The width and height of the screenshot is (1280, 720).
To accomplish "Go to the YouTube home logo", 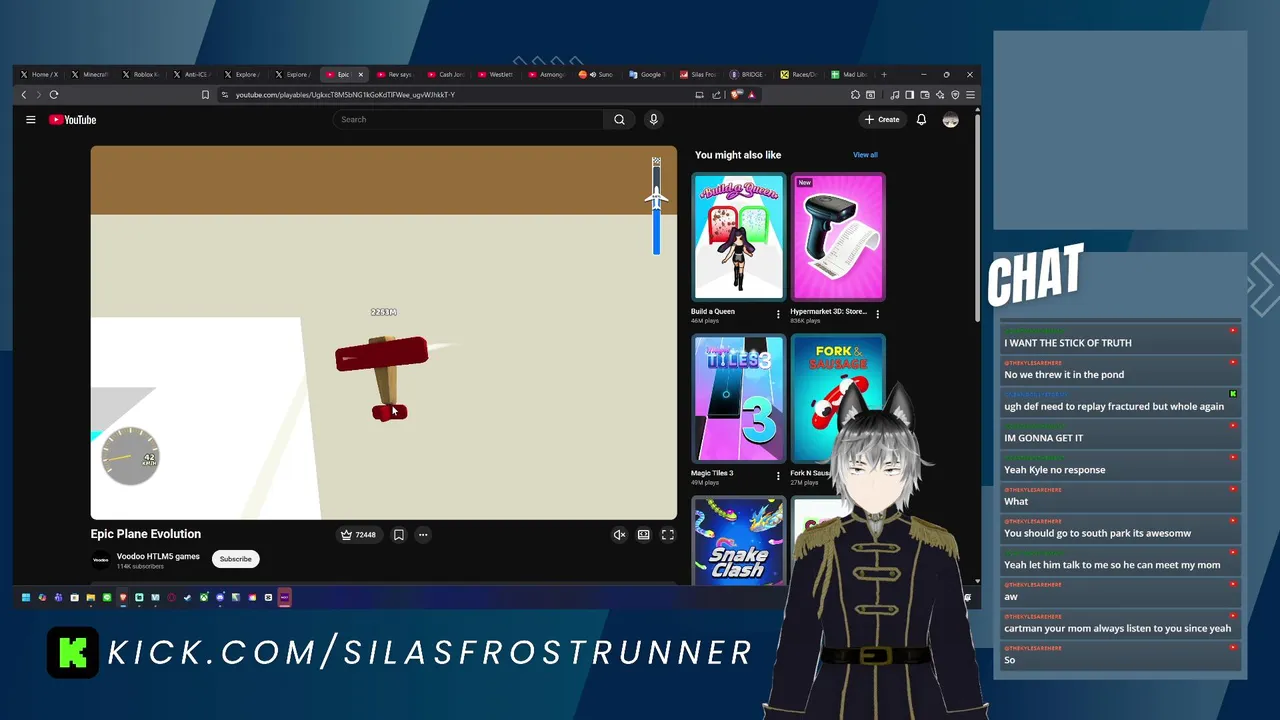I will point(72,120).
